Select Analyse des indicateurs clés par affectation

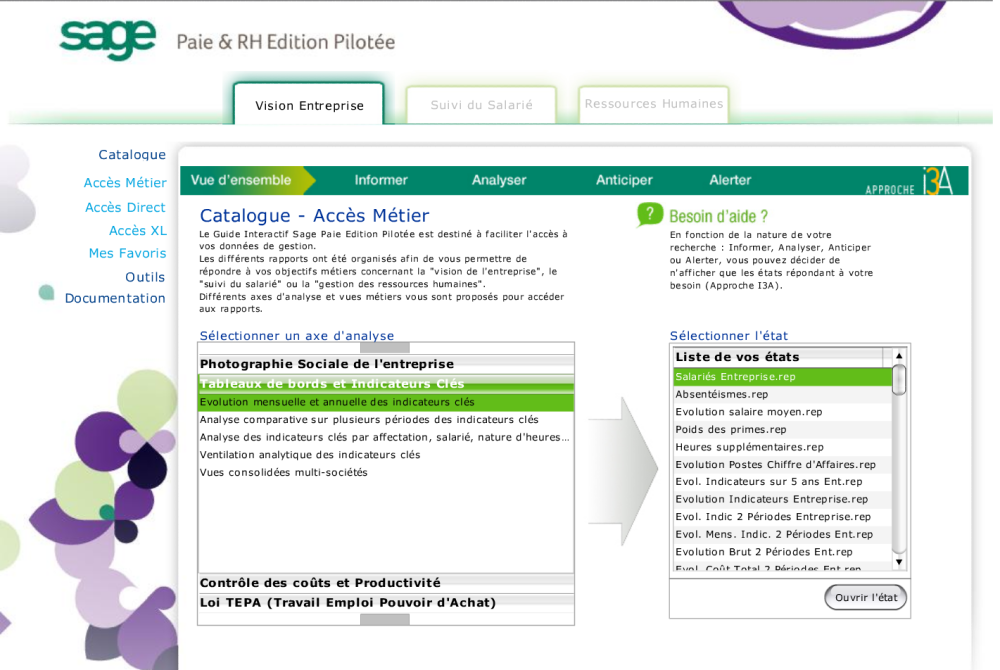click(x=386, y=437)
